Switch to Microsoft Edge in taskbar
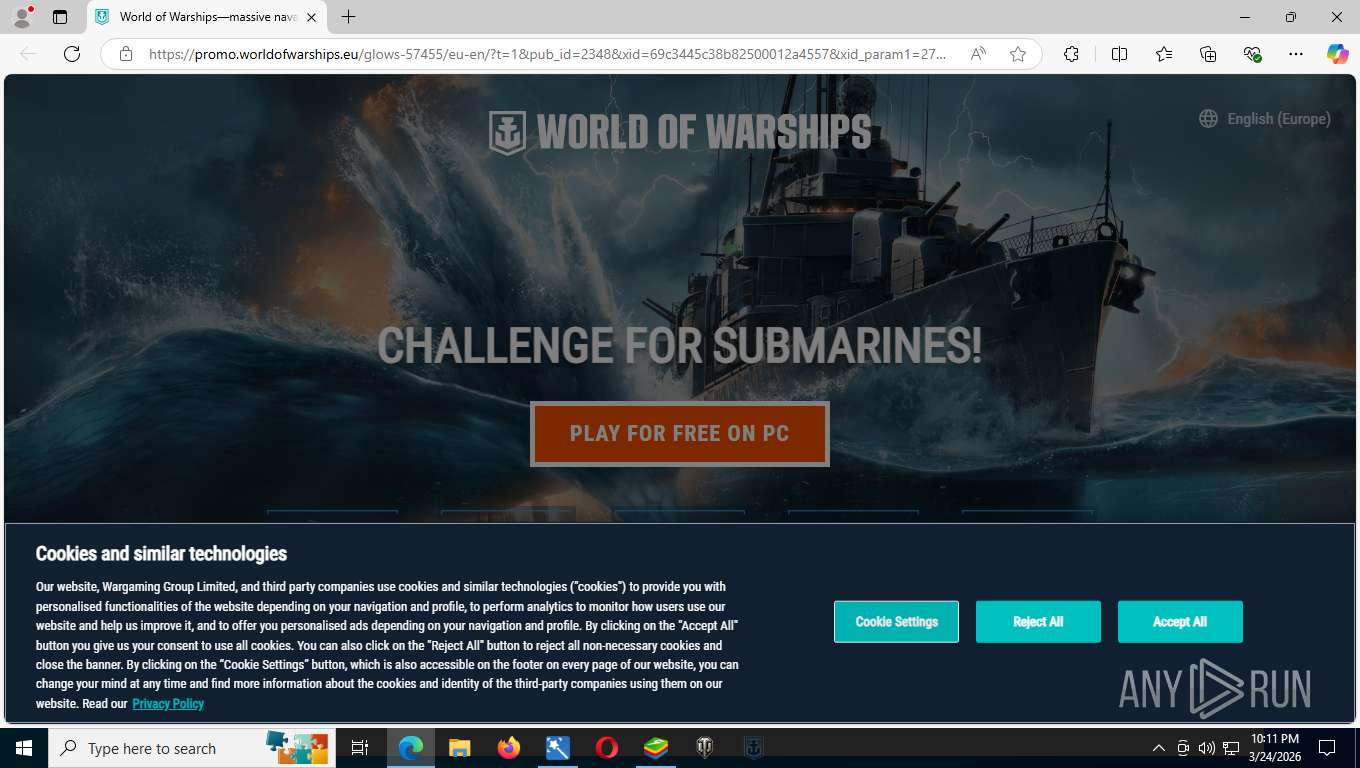1360x768 pixels. tap(410, 748)
